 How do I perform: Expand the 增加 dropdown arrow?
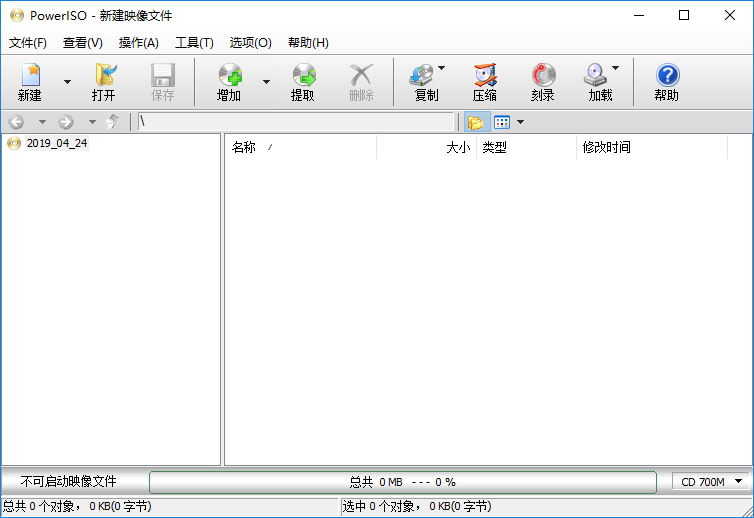[266, 82]
